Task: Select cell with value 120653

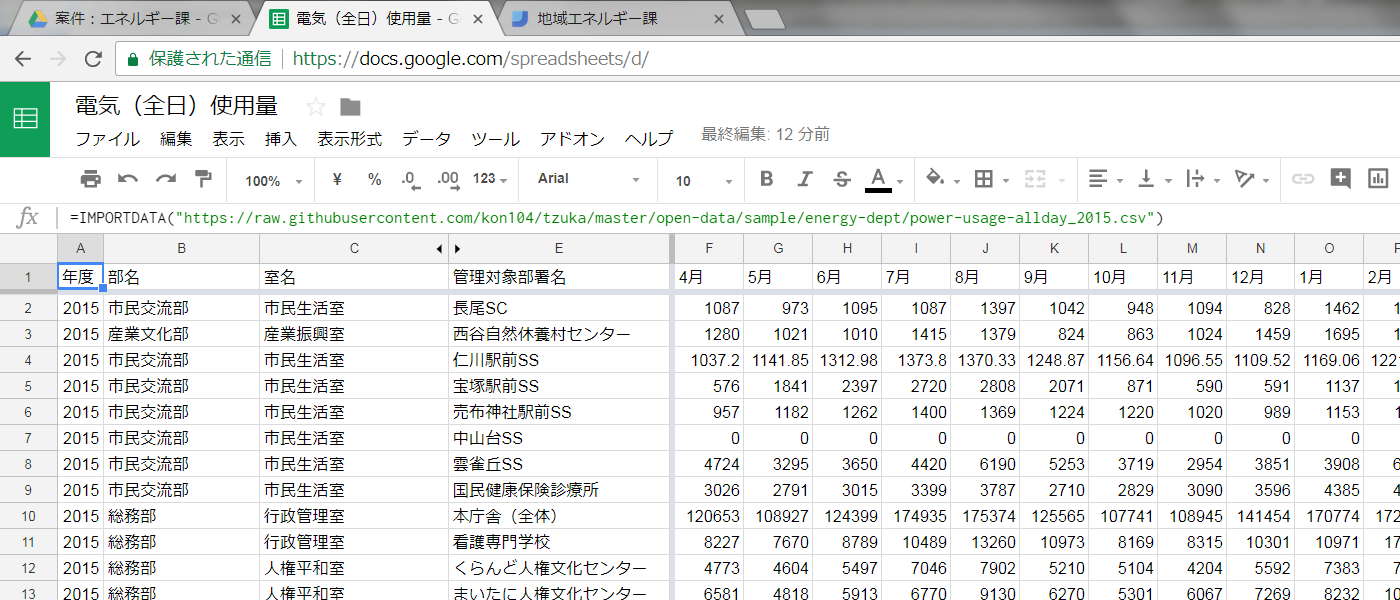Action: click(709, 516)
